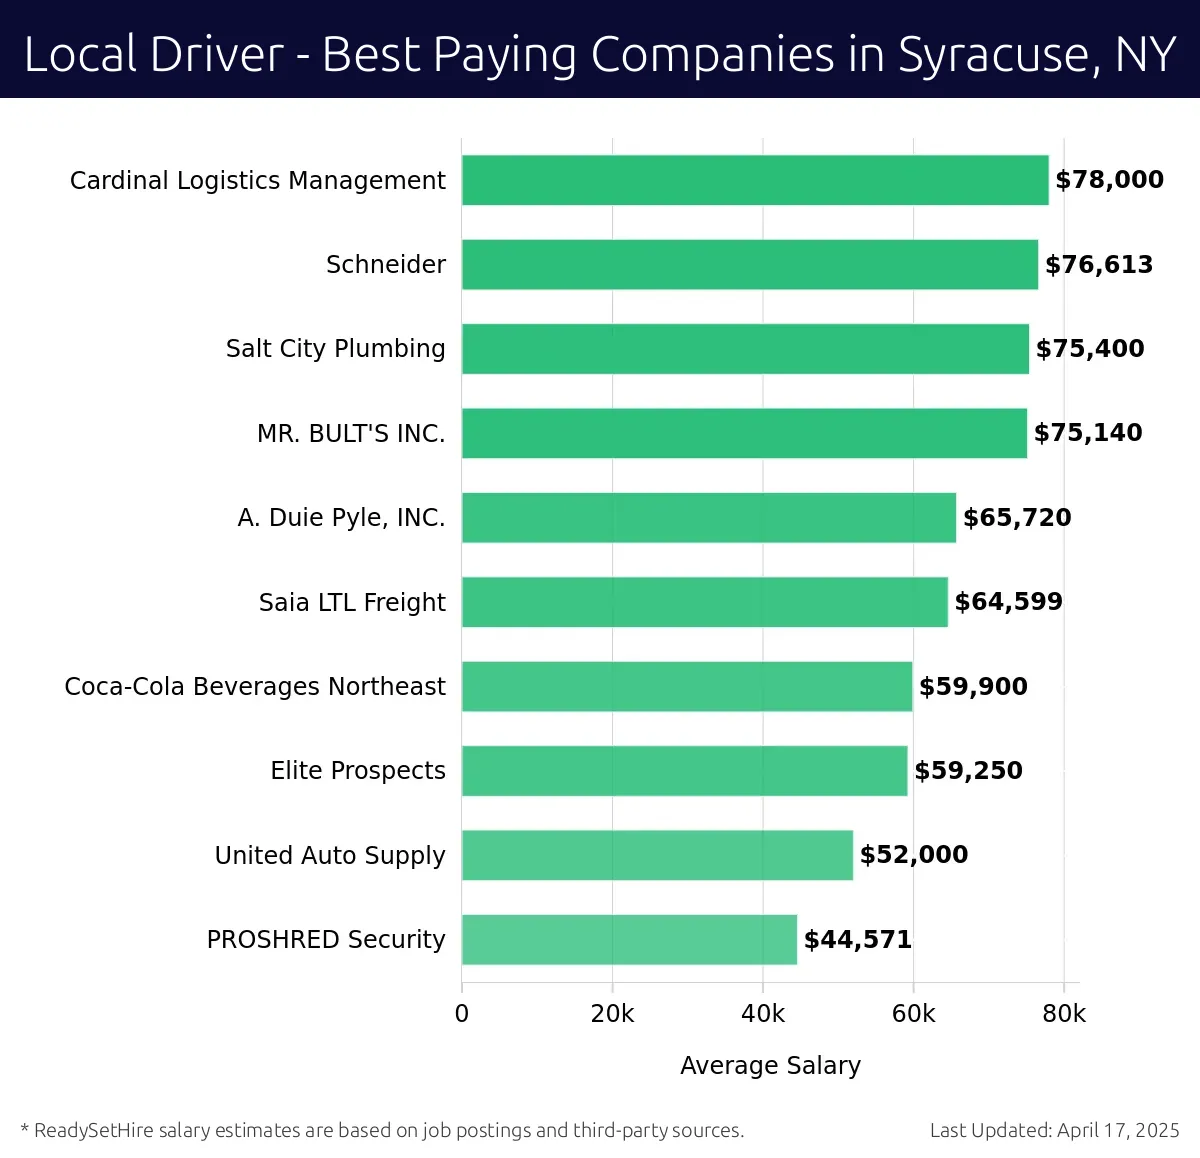The width and height of the screenshot is (1200, 1158).
Task: Click the 0 axis tick label
Action: pos(462,1014)
